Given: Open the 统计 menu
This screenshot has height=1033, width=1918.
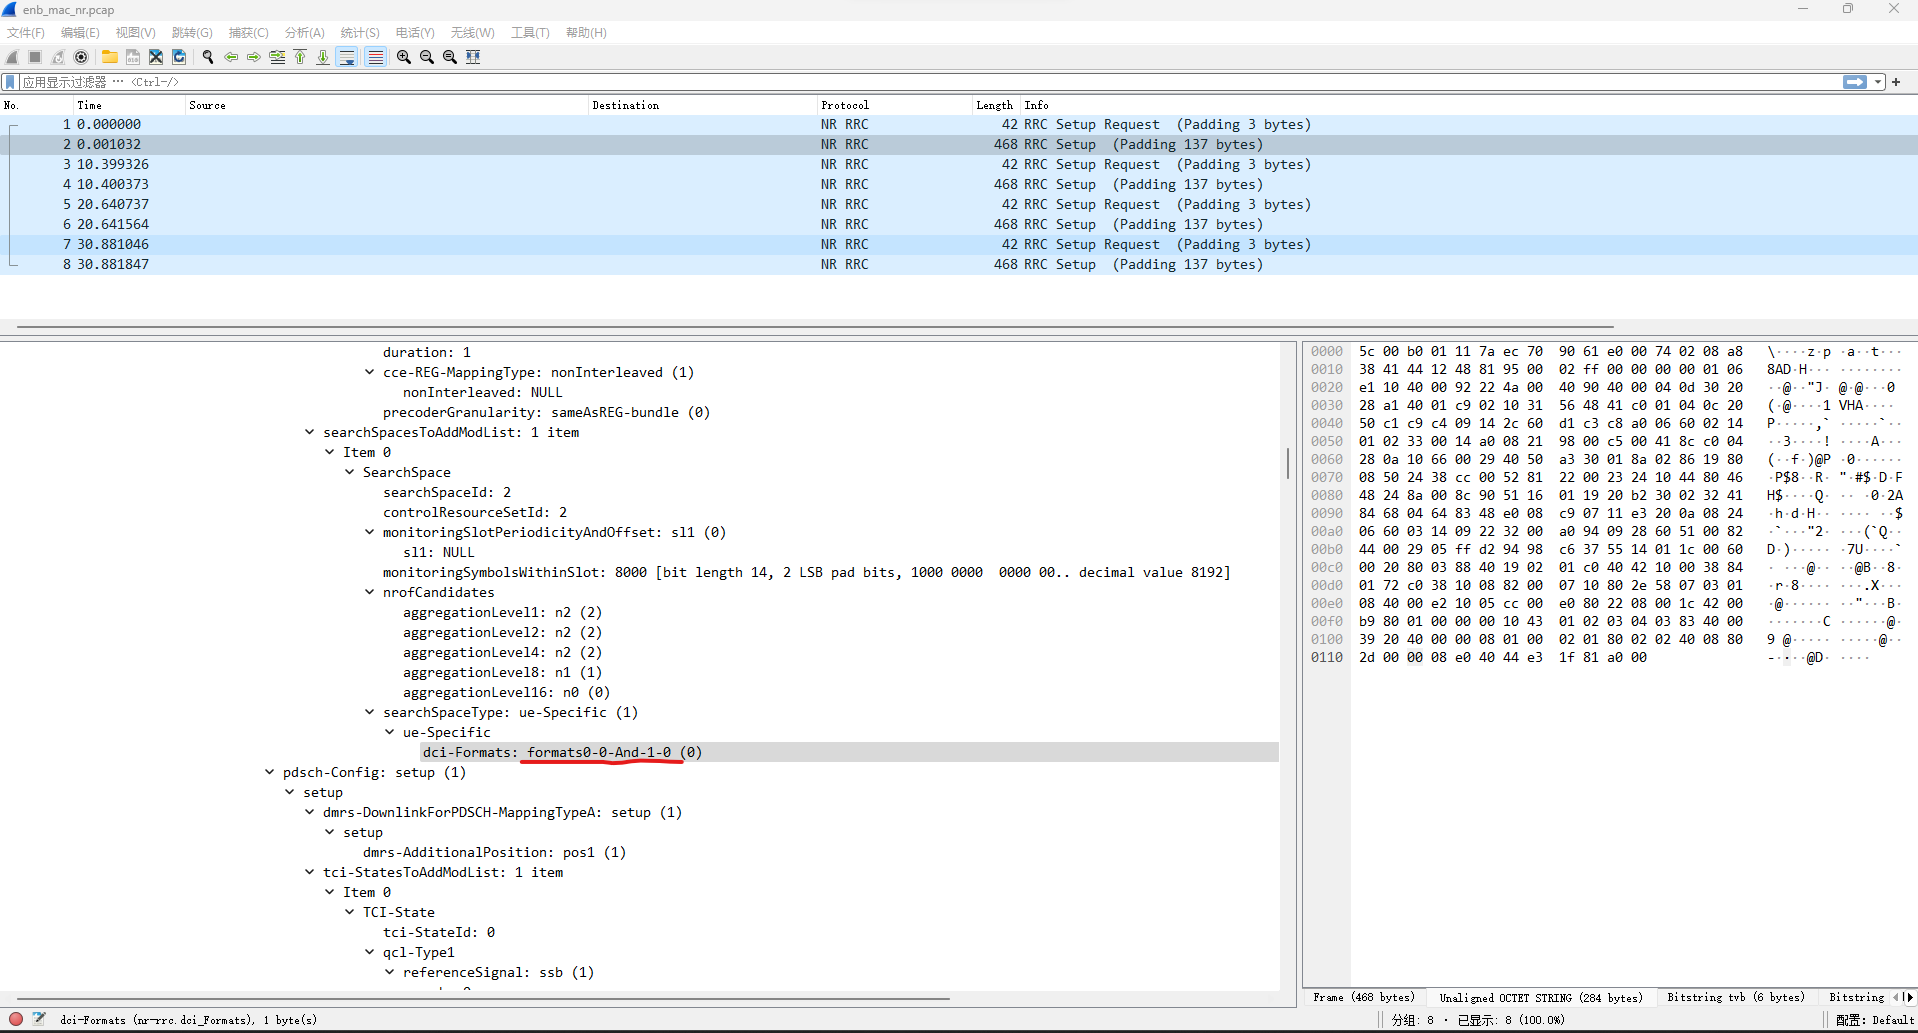Looking at the screenshot, I should (359, 32).
